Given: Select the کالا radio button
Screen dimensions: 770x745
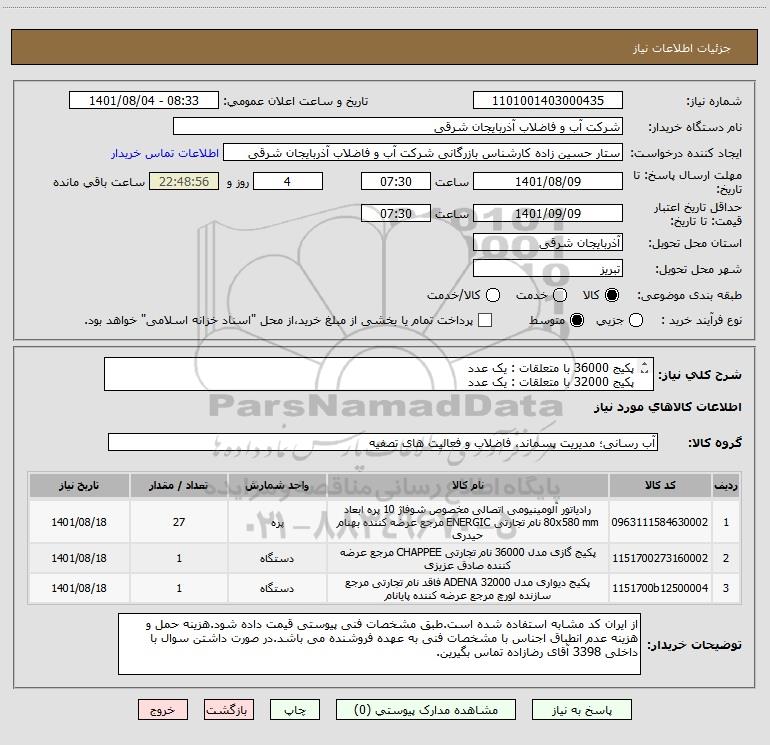Looking at the screenshot, I should tap(612, 295).
